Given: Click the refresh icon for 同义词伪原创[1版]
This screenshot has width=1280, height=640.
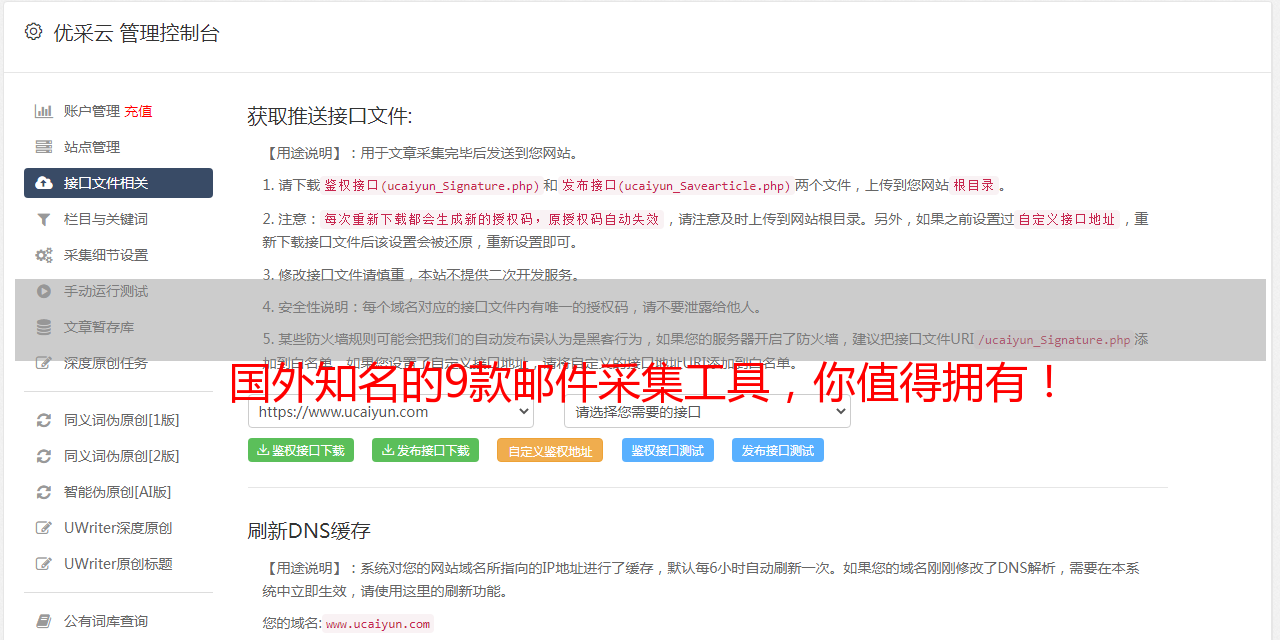Looking at the screenshot, I should click(x=44, y=420).
